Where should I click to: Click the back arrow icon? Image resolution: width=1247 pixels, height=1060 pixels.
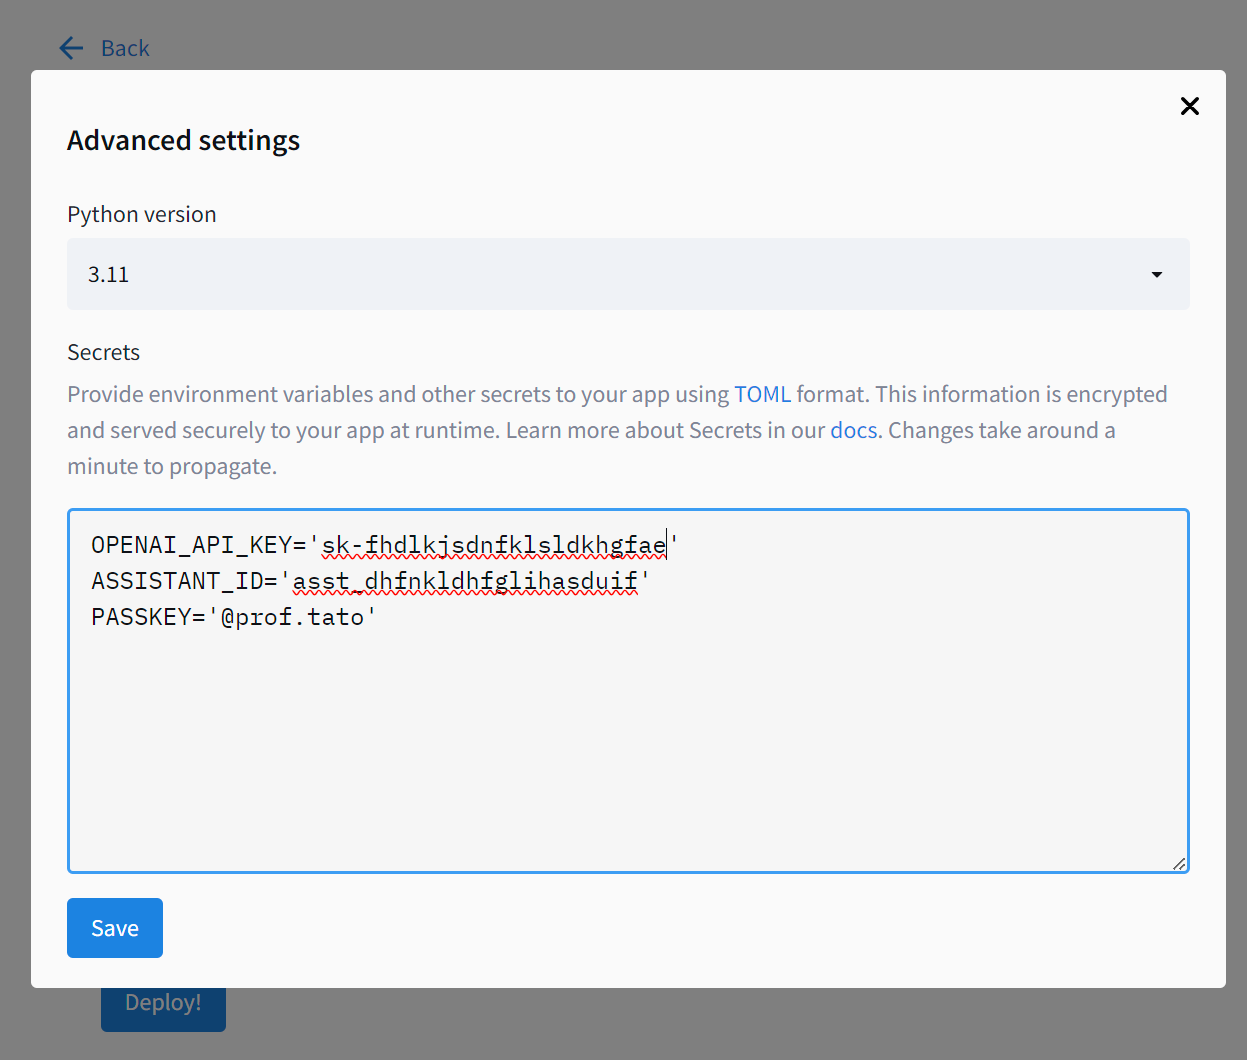pyautogui.click(x=71, y=48)
